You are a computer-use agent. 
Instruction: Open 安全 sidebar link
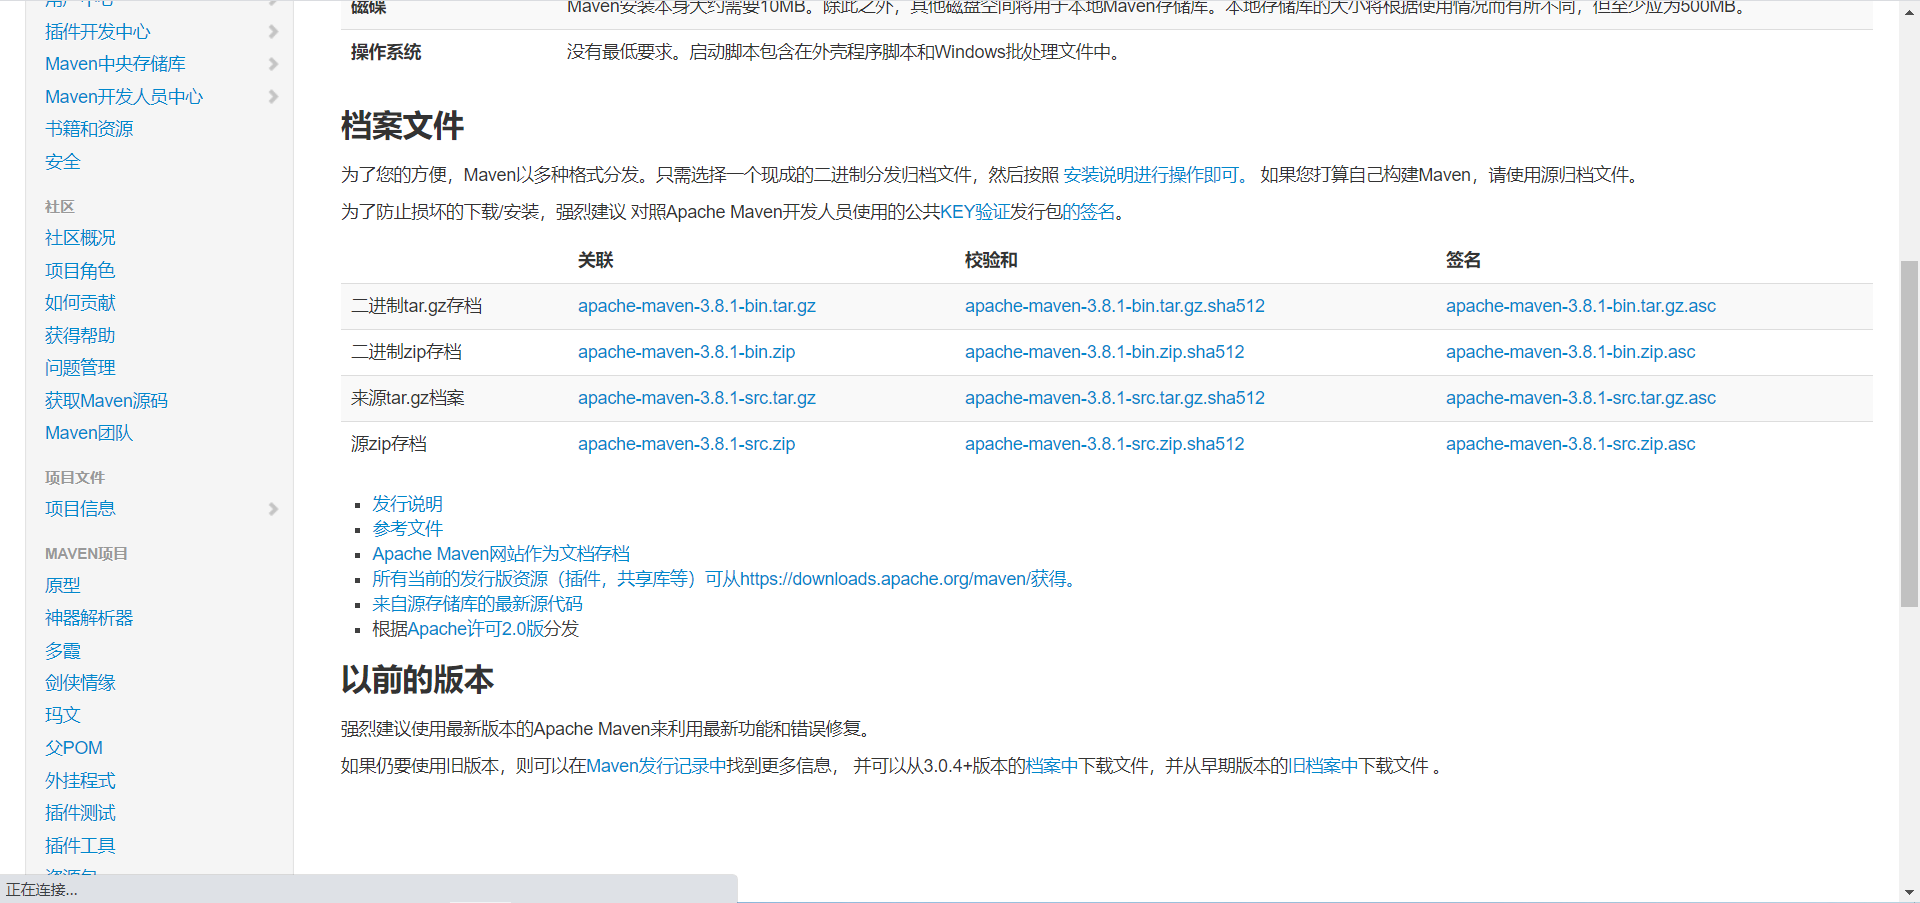[63, 162]
